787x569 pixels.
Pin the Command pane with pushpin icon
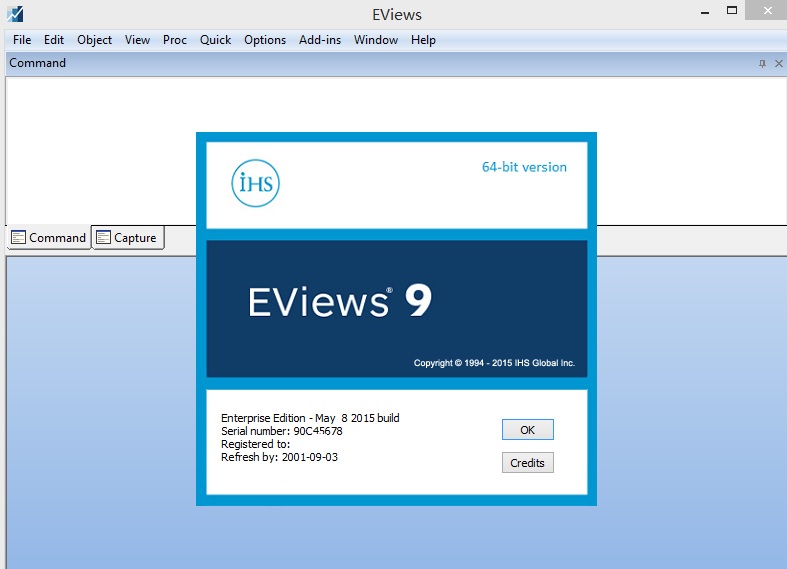pyautogui.click(x=762, y=63)
